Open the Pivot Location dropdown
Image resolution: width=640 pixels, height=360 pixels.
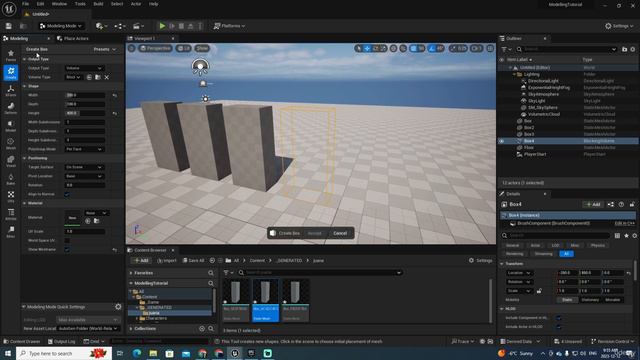[84, 176]
